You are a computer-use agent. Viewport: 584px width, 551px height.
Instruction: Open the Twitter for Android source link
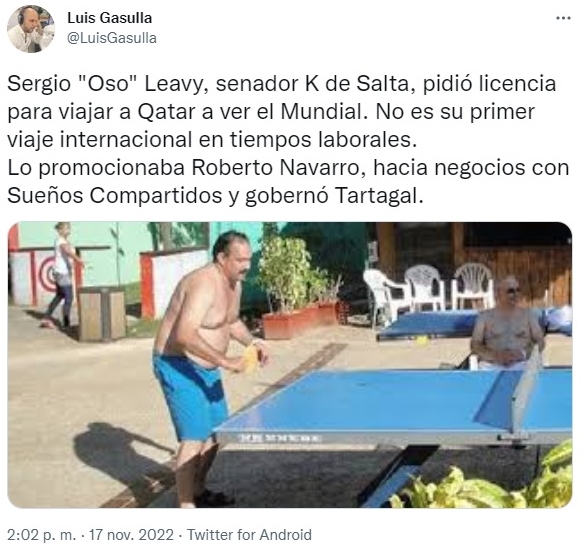click(x=249, y=535)
